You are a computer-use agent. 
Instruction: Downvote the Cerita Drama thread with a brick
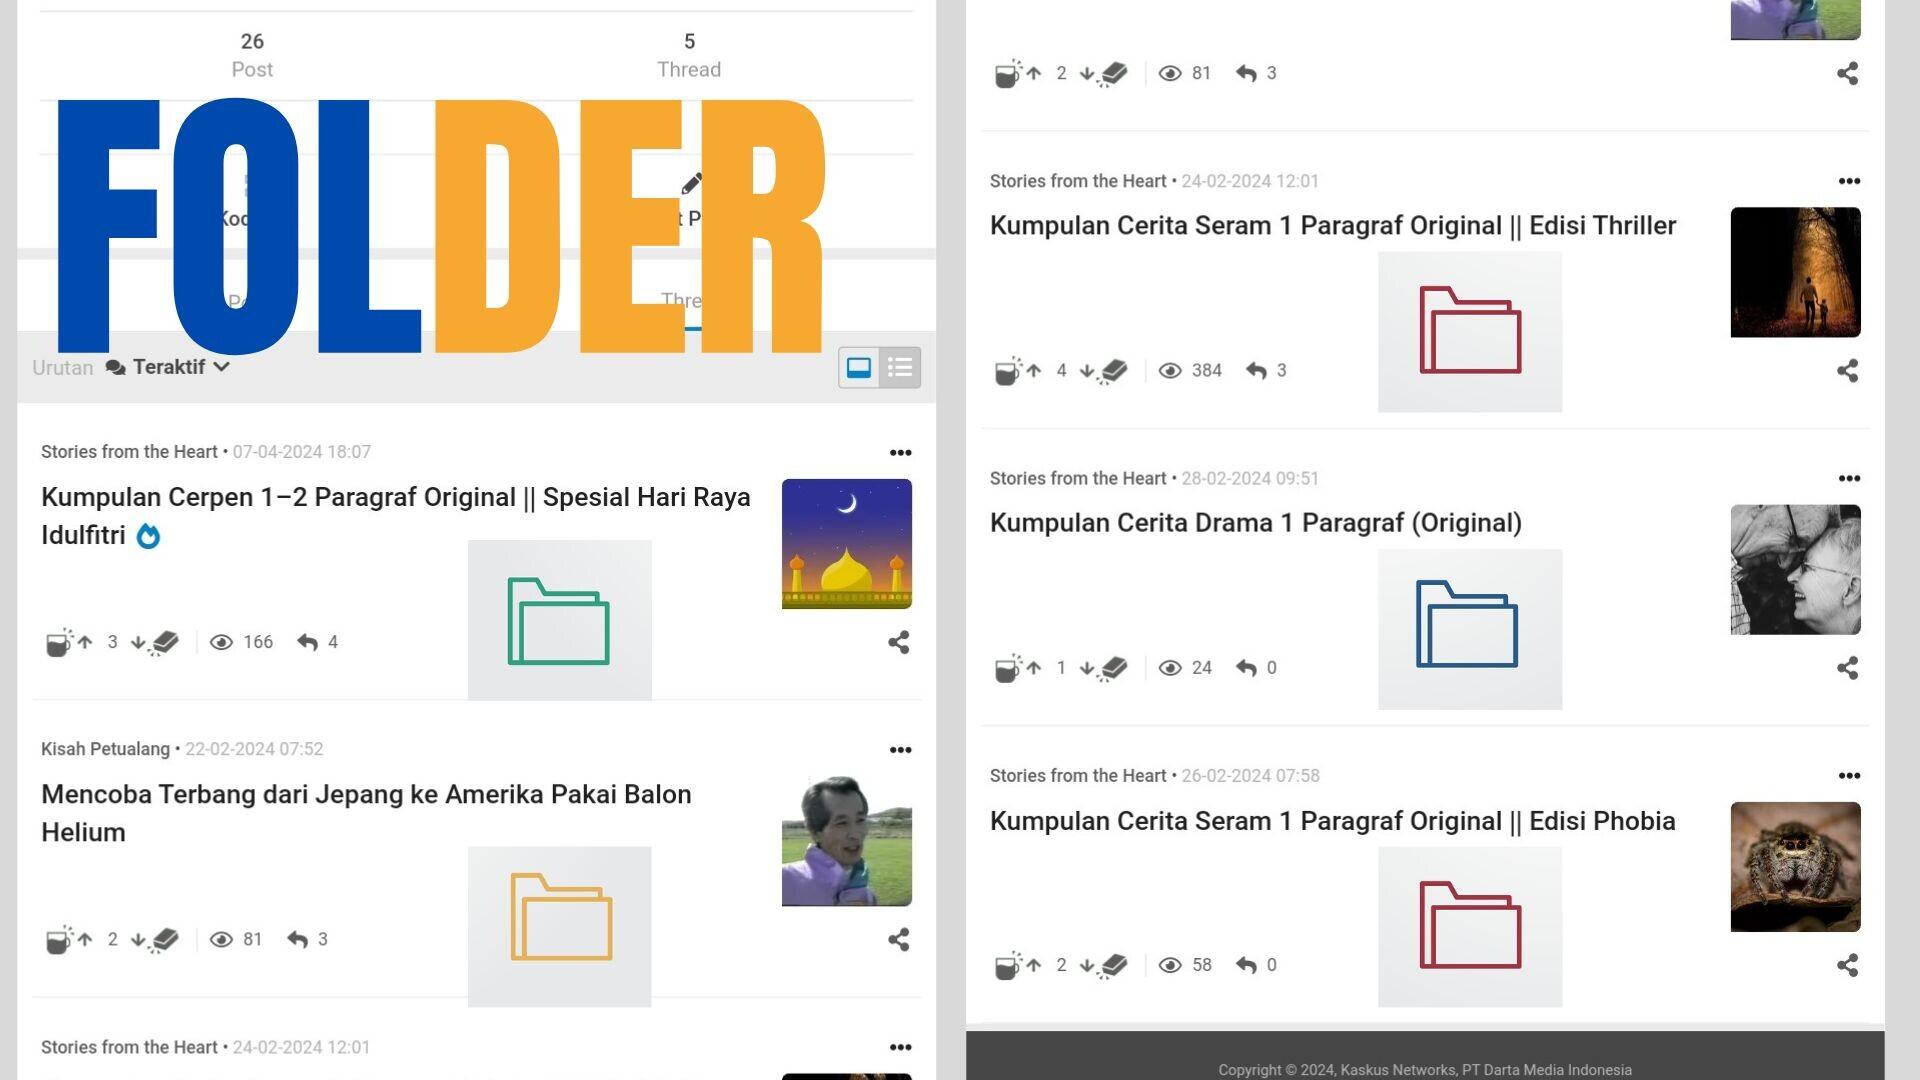click(1104, 668)
